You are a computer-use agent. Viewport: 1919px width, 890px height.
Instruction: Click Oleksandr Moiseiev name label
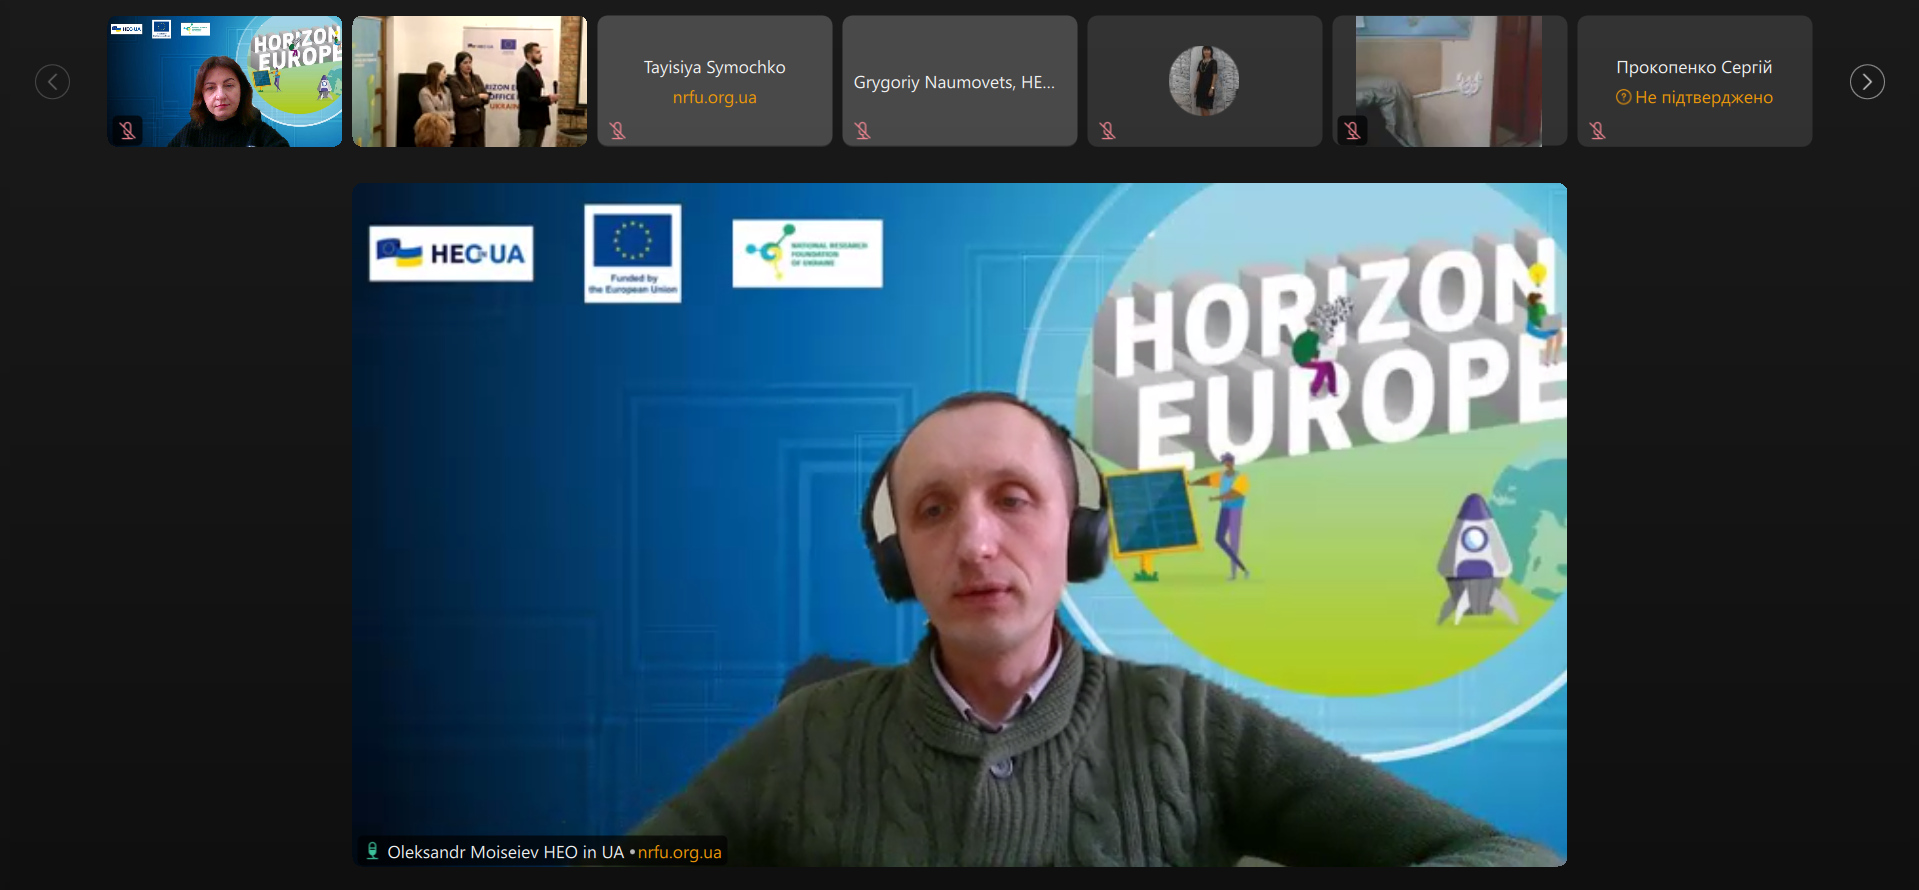click(x=505, y=852)
